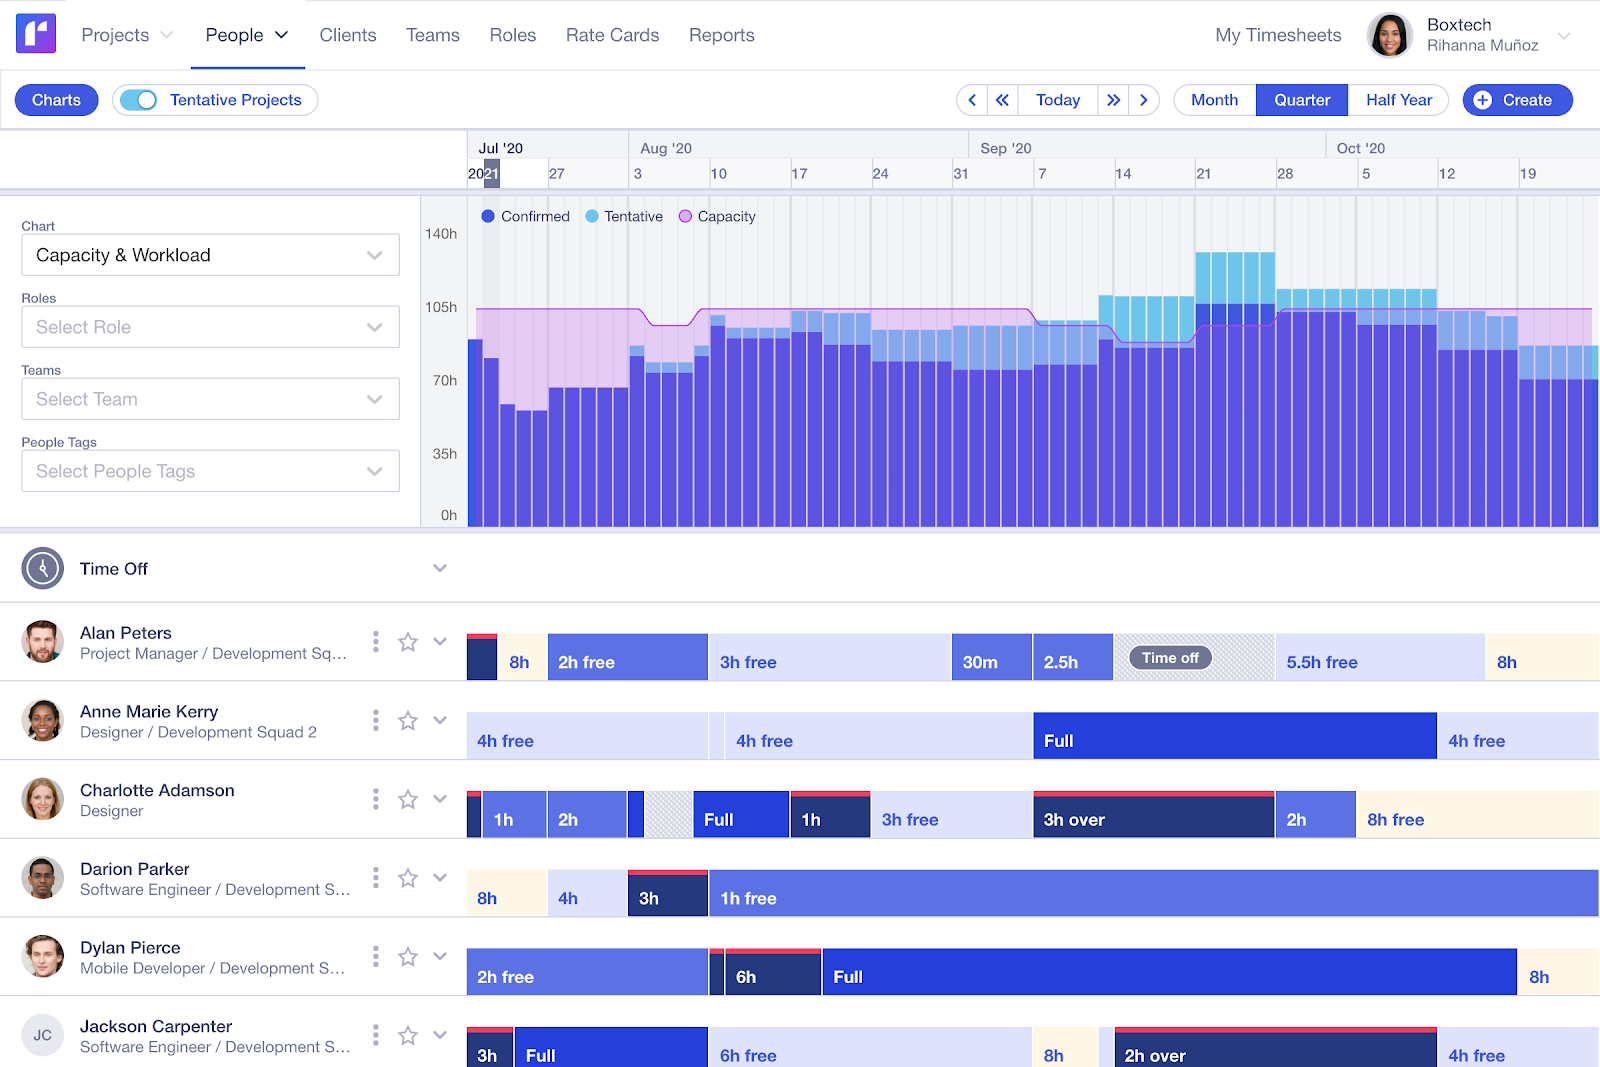Click Rihanna Muñoz's profile avatar

point(1389,35)
